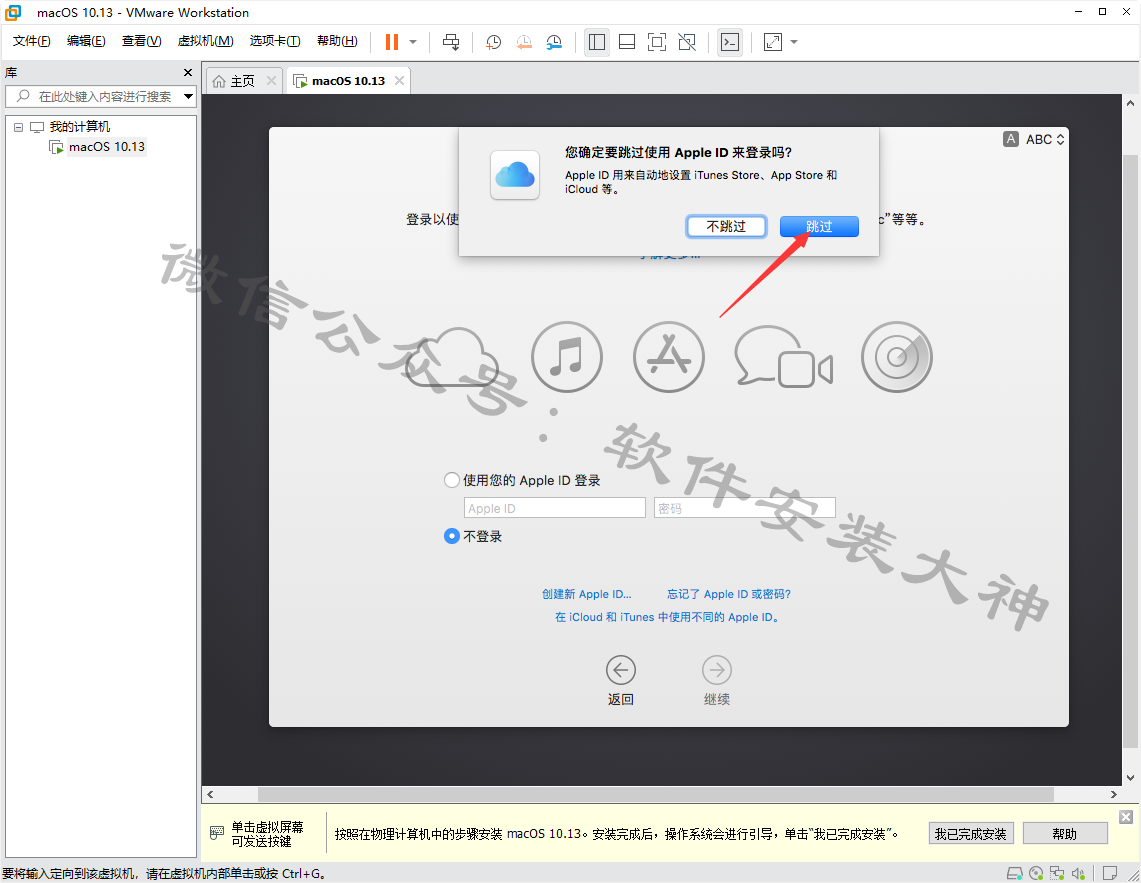1141x883 pixels.
Task: Open the 编辑 menu
Action: [x=86, y=41]
